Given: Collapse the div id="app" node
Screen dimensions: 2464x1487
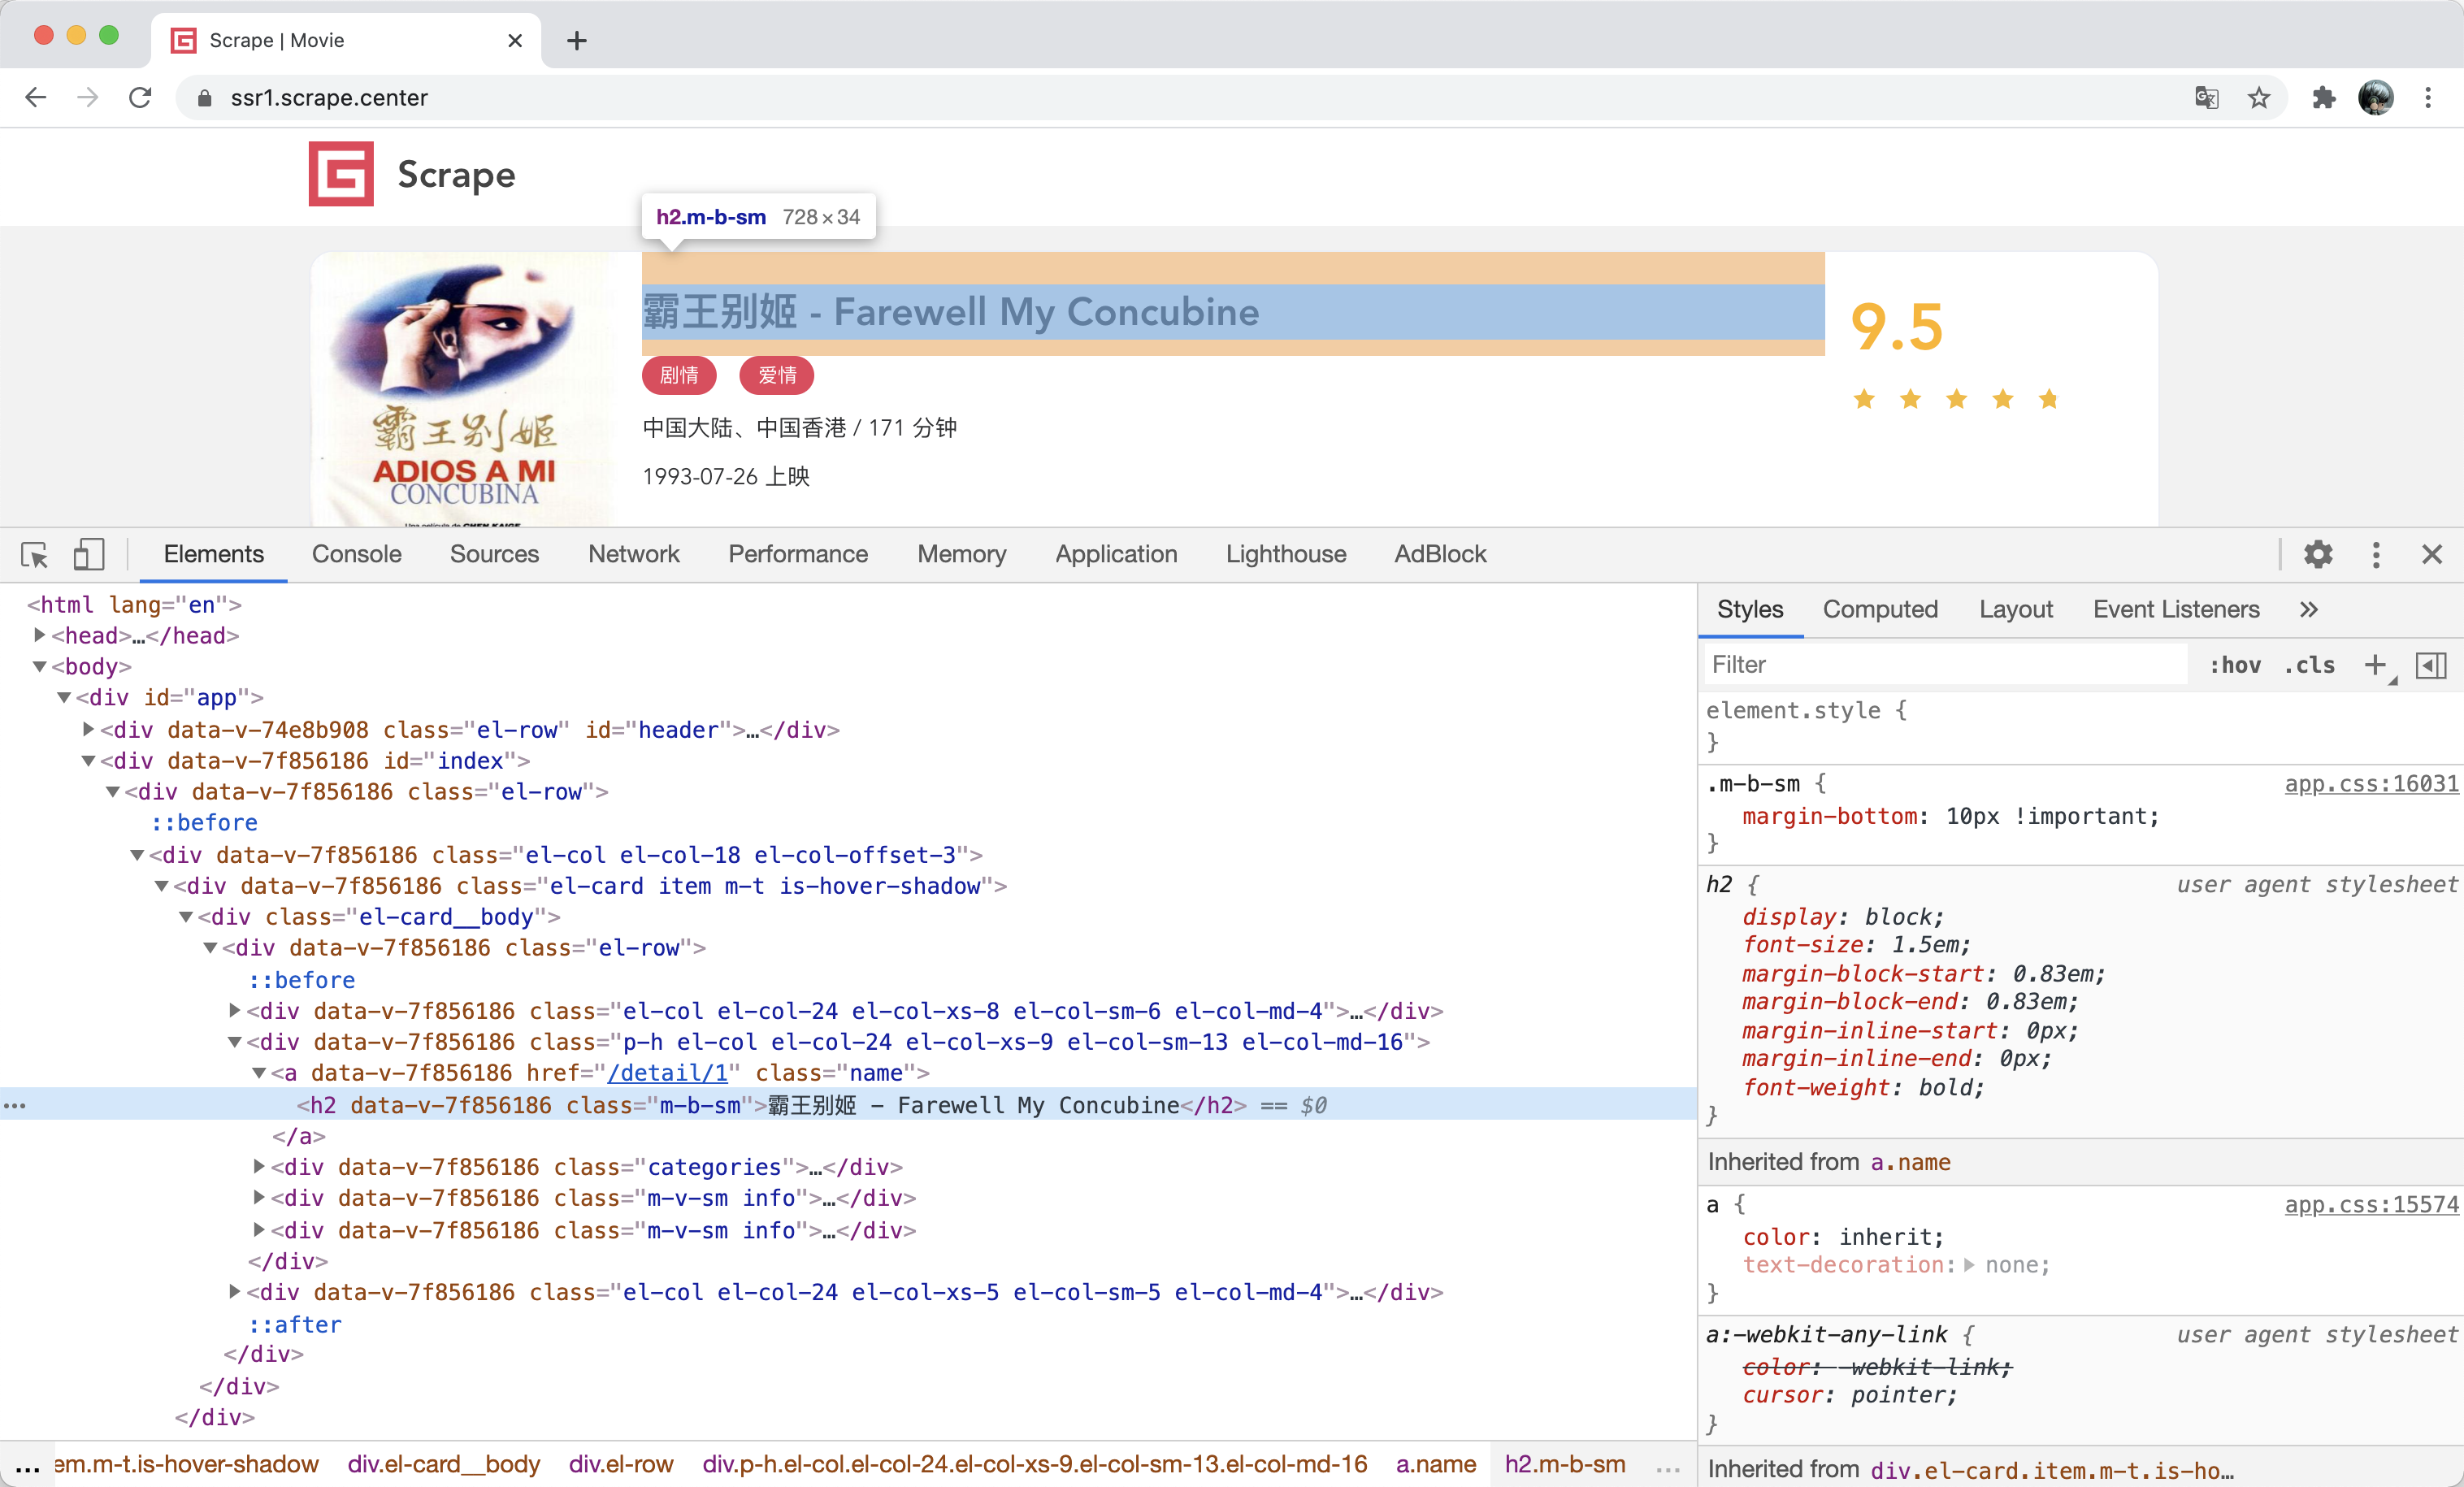Looking at the screenshot, I should pyautogui.click(x=64, y=697).
